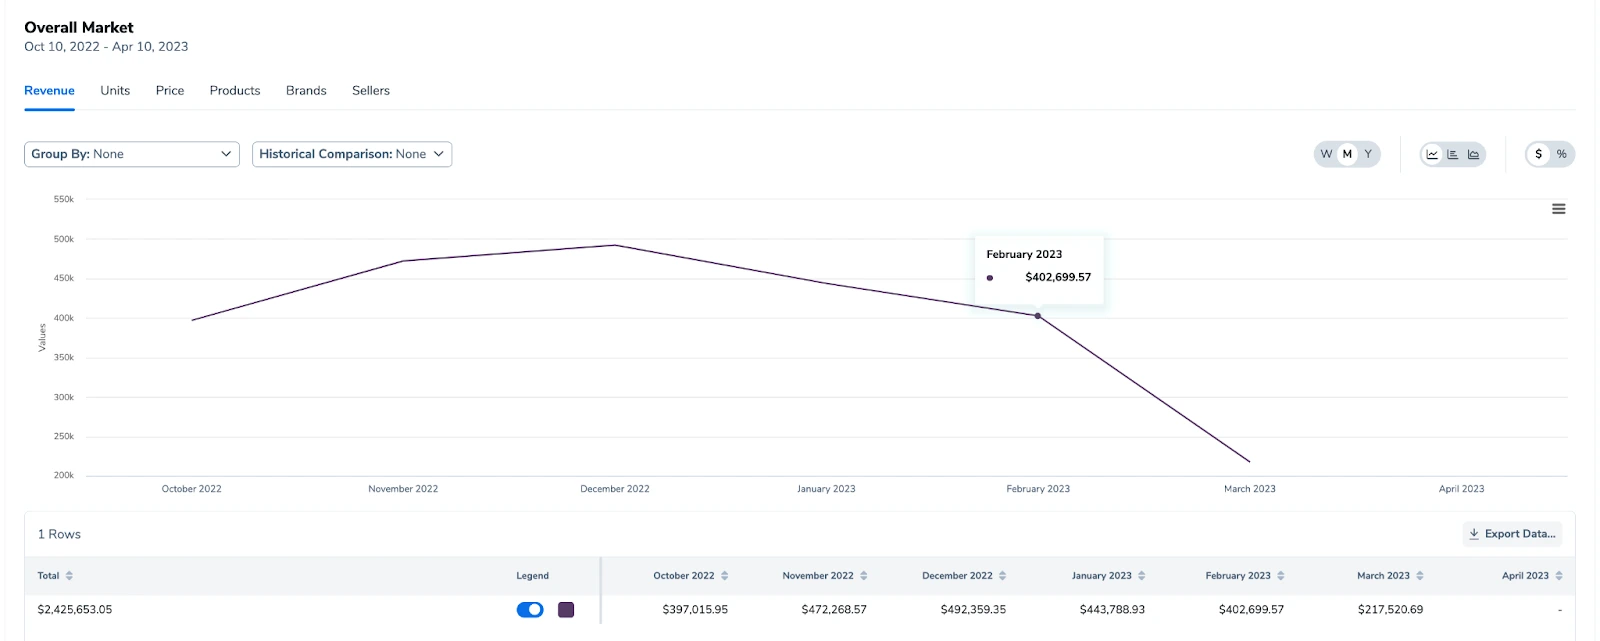
Task: Open the Group By dropdown
Action: pyautogui.click(x=131, y=154)
